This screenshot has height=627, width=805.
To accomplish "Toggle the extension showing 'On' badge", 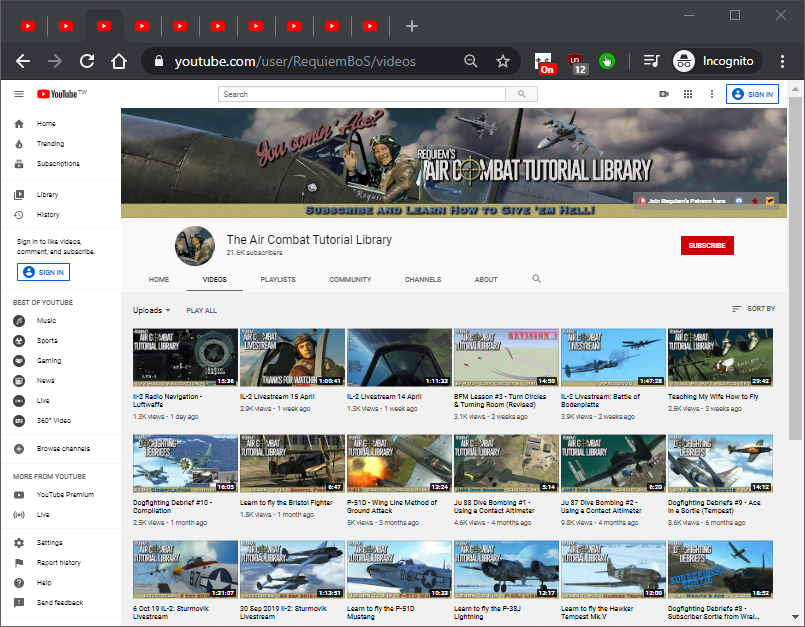I will (544, 63).
